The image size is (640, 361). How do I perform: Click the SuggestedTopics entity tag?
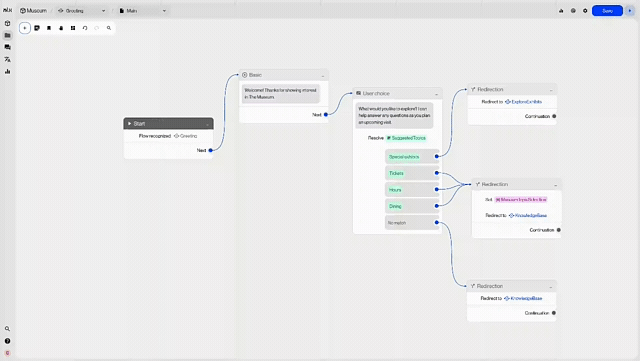click(406, 138)
